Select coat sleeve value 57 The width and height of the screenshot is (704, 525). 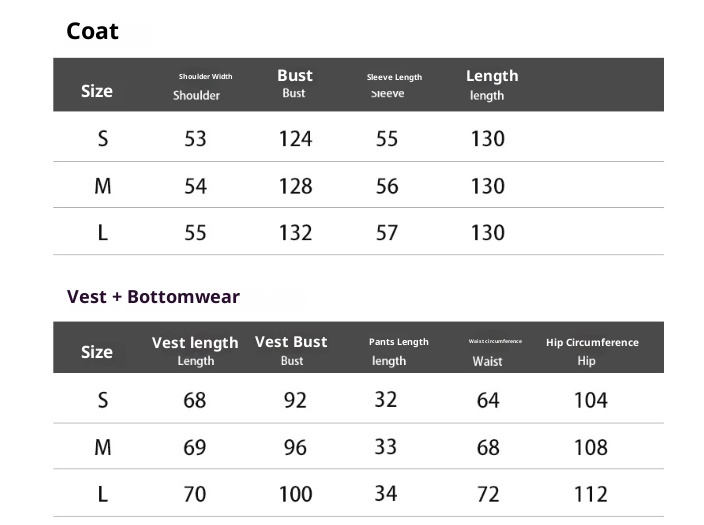coord(387,233)
